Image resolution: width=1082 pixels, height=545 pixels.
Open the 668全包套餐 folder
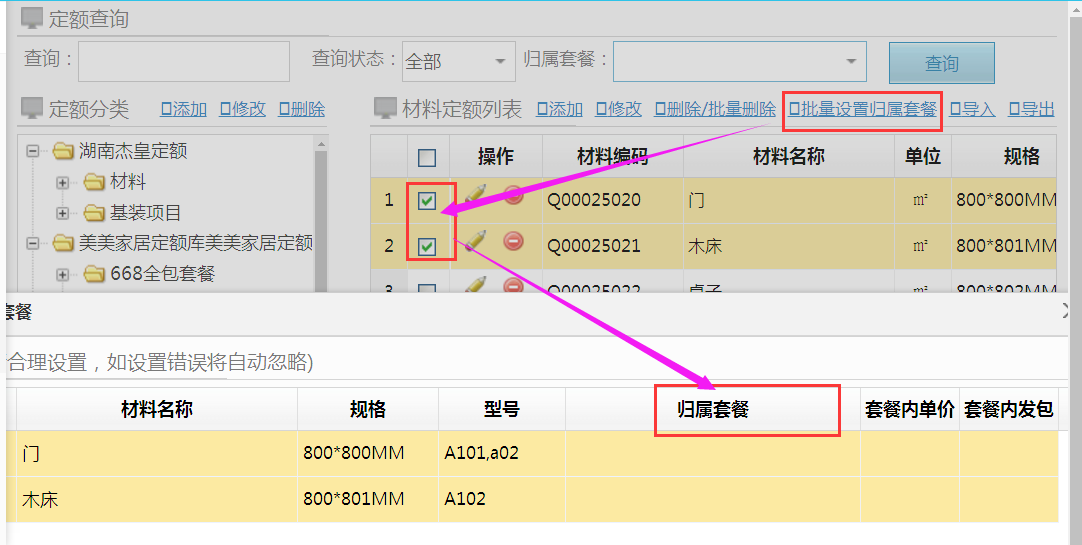pyautogui.click(x=162, y=274)
